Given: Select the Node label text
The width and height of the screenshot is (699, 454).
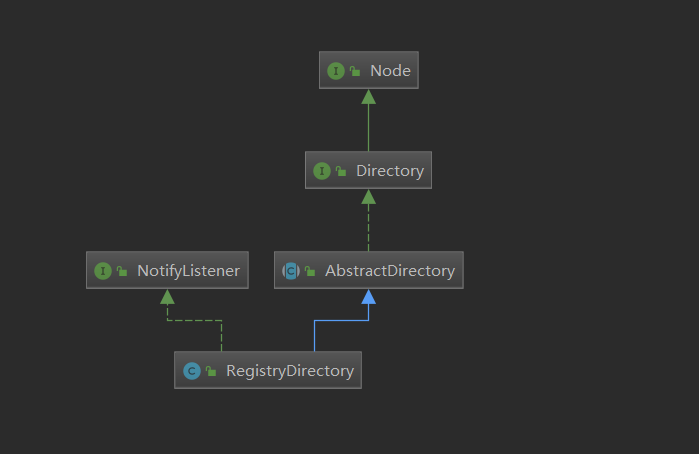Looking at the screenshot, I should click(390, 71).
